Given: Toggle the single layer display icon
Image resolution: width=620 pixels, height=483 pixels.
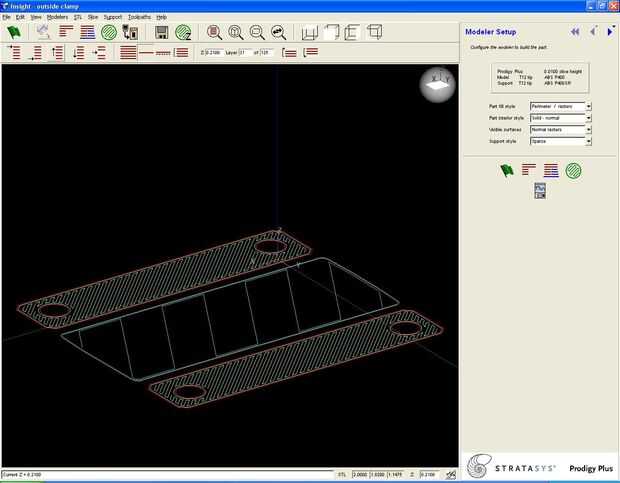Looking at the screenshot, I should (146, 52).
